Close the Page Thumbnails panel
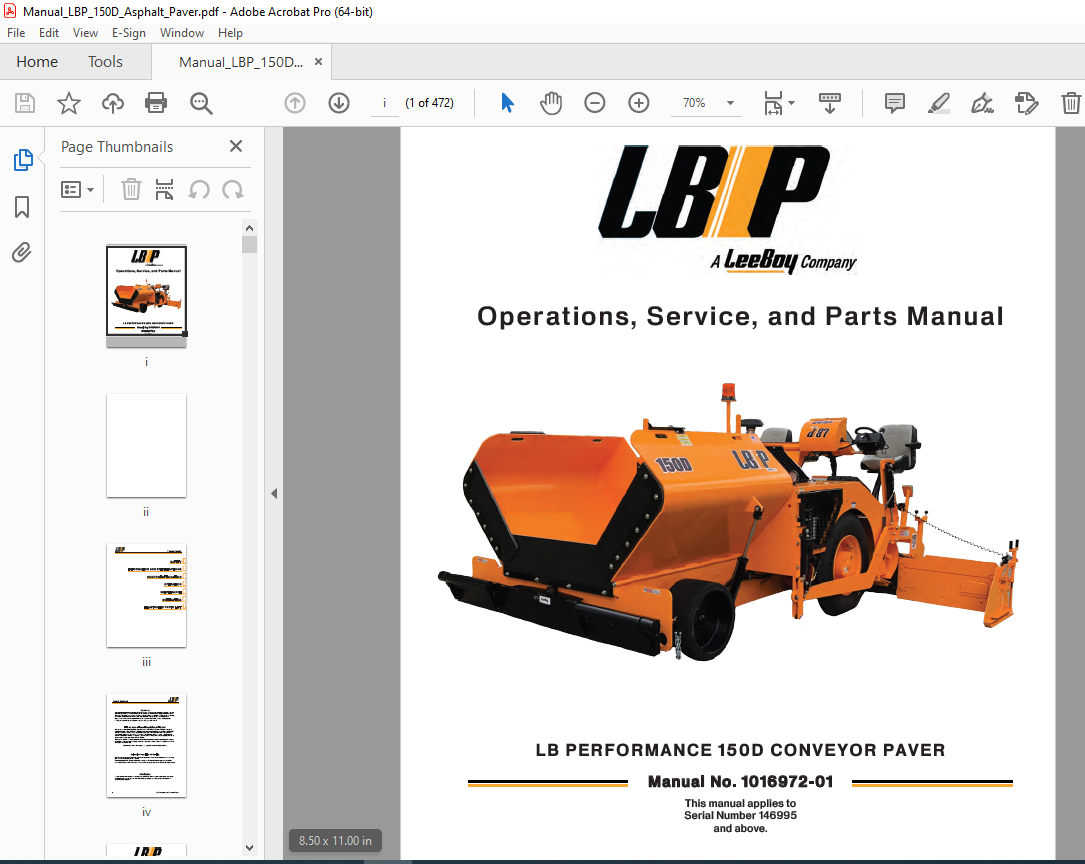Viewport: 1085px width, 864px height. pyautogui.click(x=235, y=146)
